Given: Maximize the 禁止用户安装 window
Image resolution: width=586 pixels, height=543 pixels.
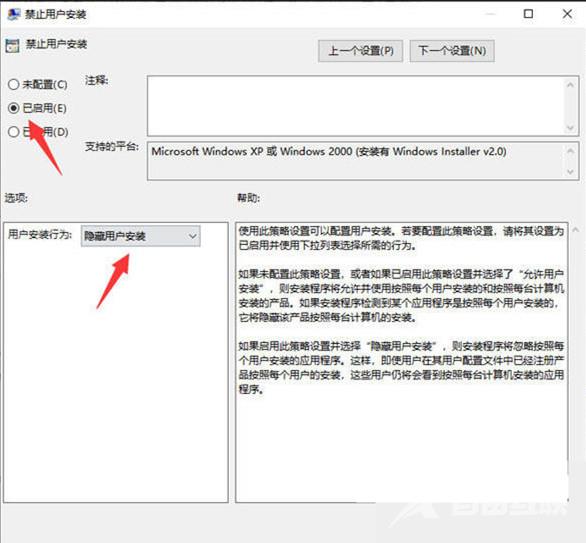Looking at the screenshot, I should click(528, 14).
